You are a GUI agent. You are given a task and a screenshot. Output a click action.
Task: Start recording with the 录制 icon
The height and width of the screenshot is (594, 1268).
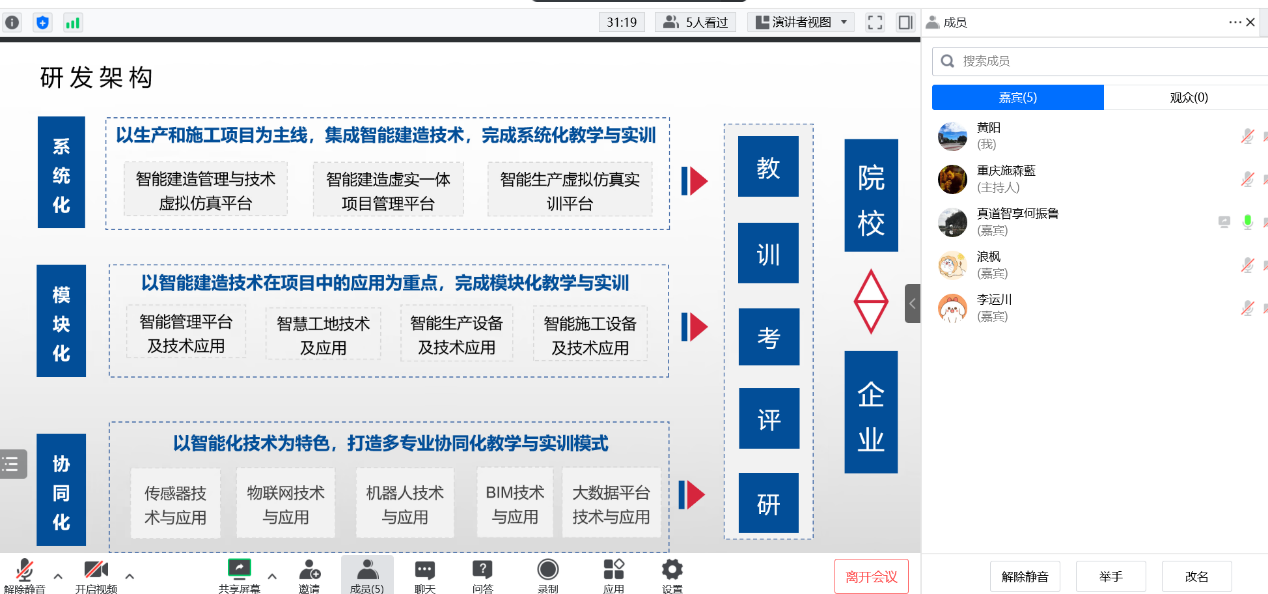548,570
